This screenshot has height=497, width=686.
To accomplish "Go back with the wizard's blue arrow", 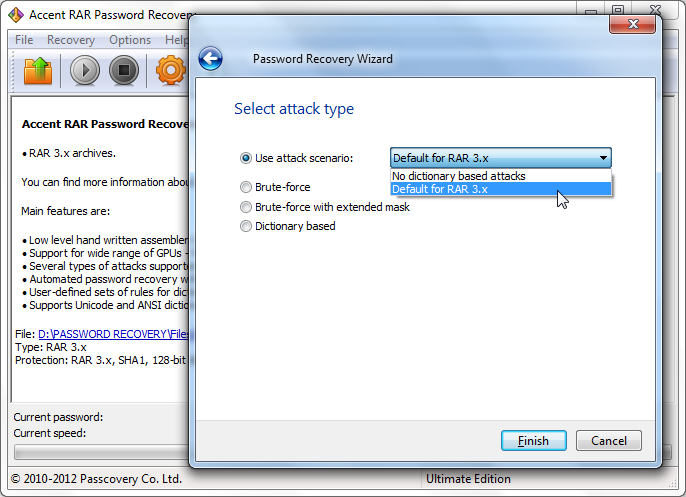I will tap(210, 59).
